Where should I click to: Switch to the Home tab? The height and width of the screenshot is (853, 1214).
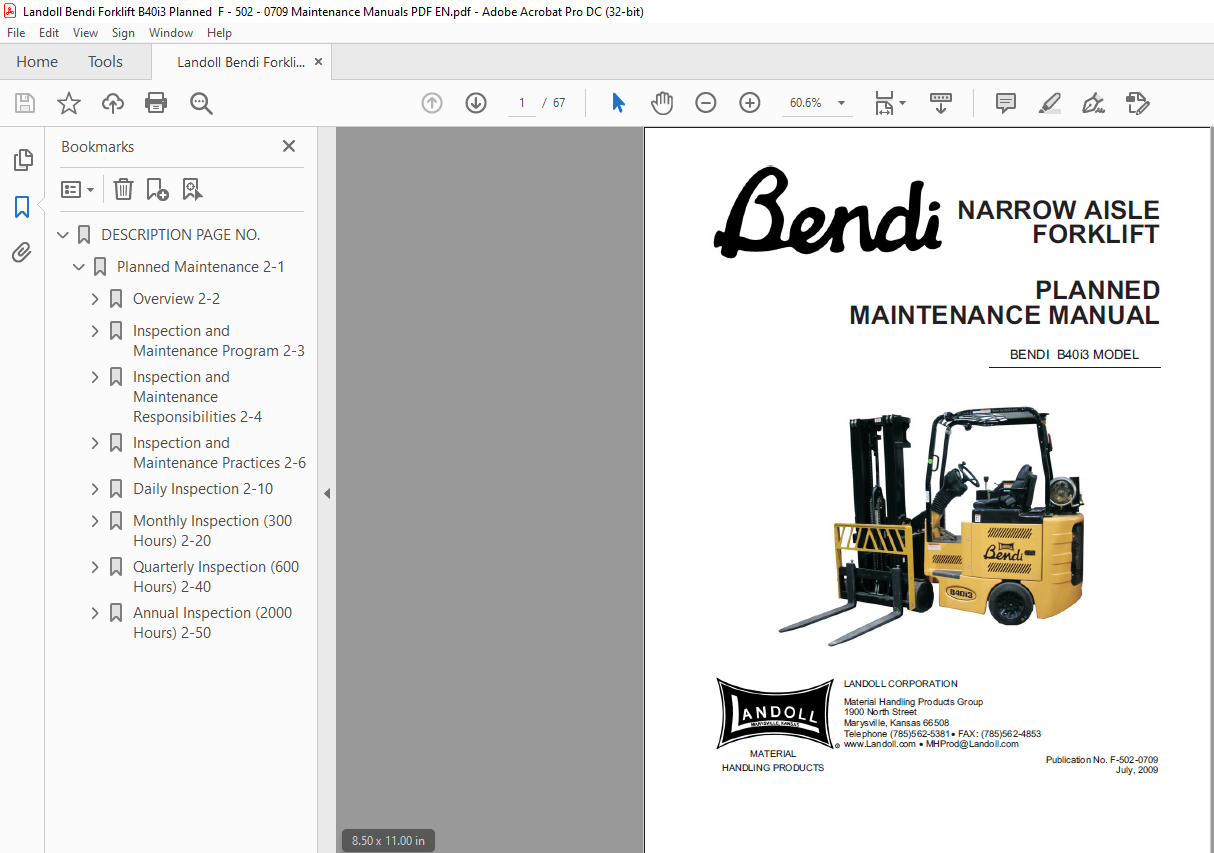point(37,62)
